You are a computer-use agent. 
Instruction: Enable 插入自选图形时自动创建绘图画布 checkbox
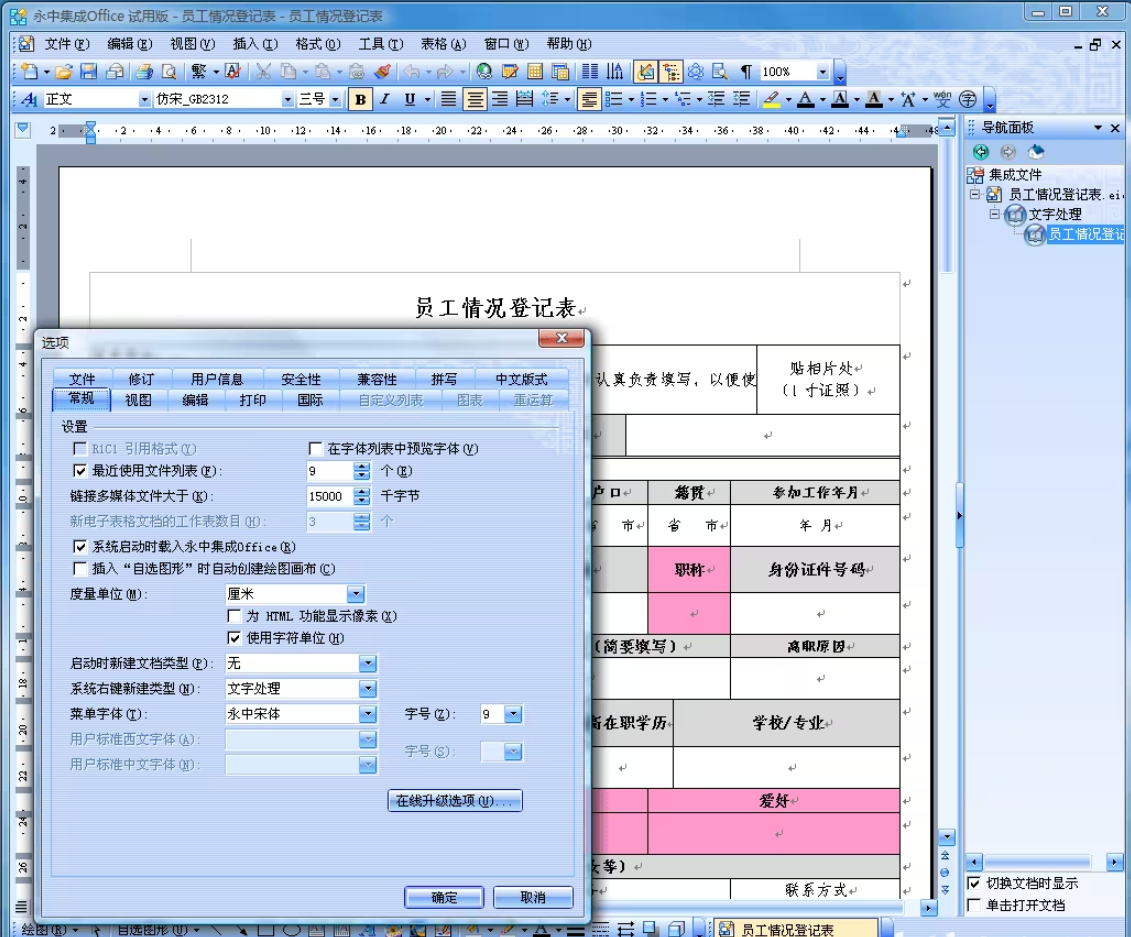[x=80, y=568]
